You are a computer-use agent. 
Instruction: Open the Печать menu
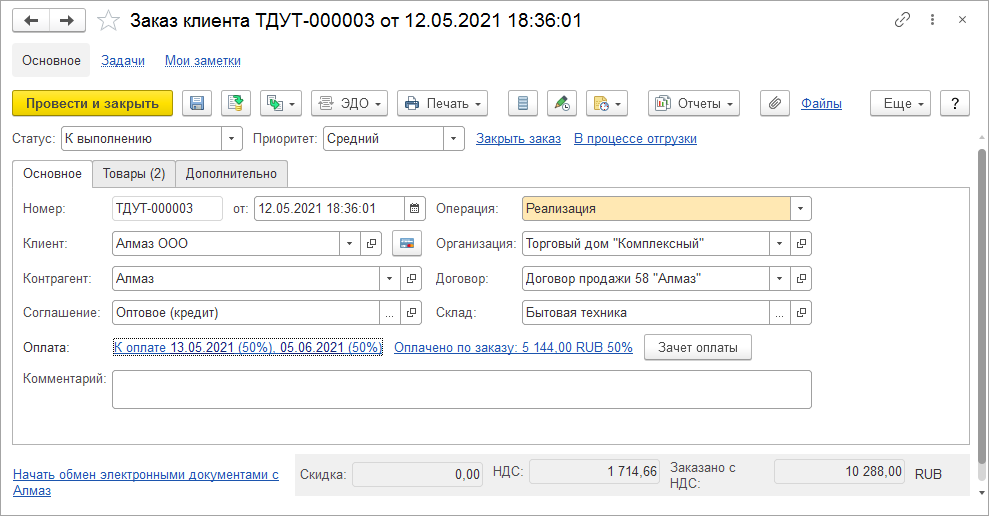point(442,104)
